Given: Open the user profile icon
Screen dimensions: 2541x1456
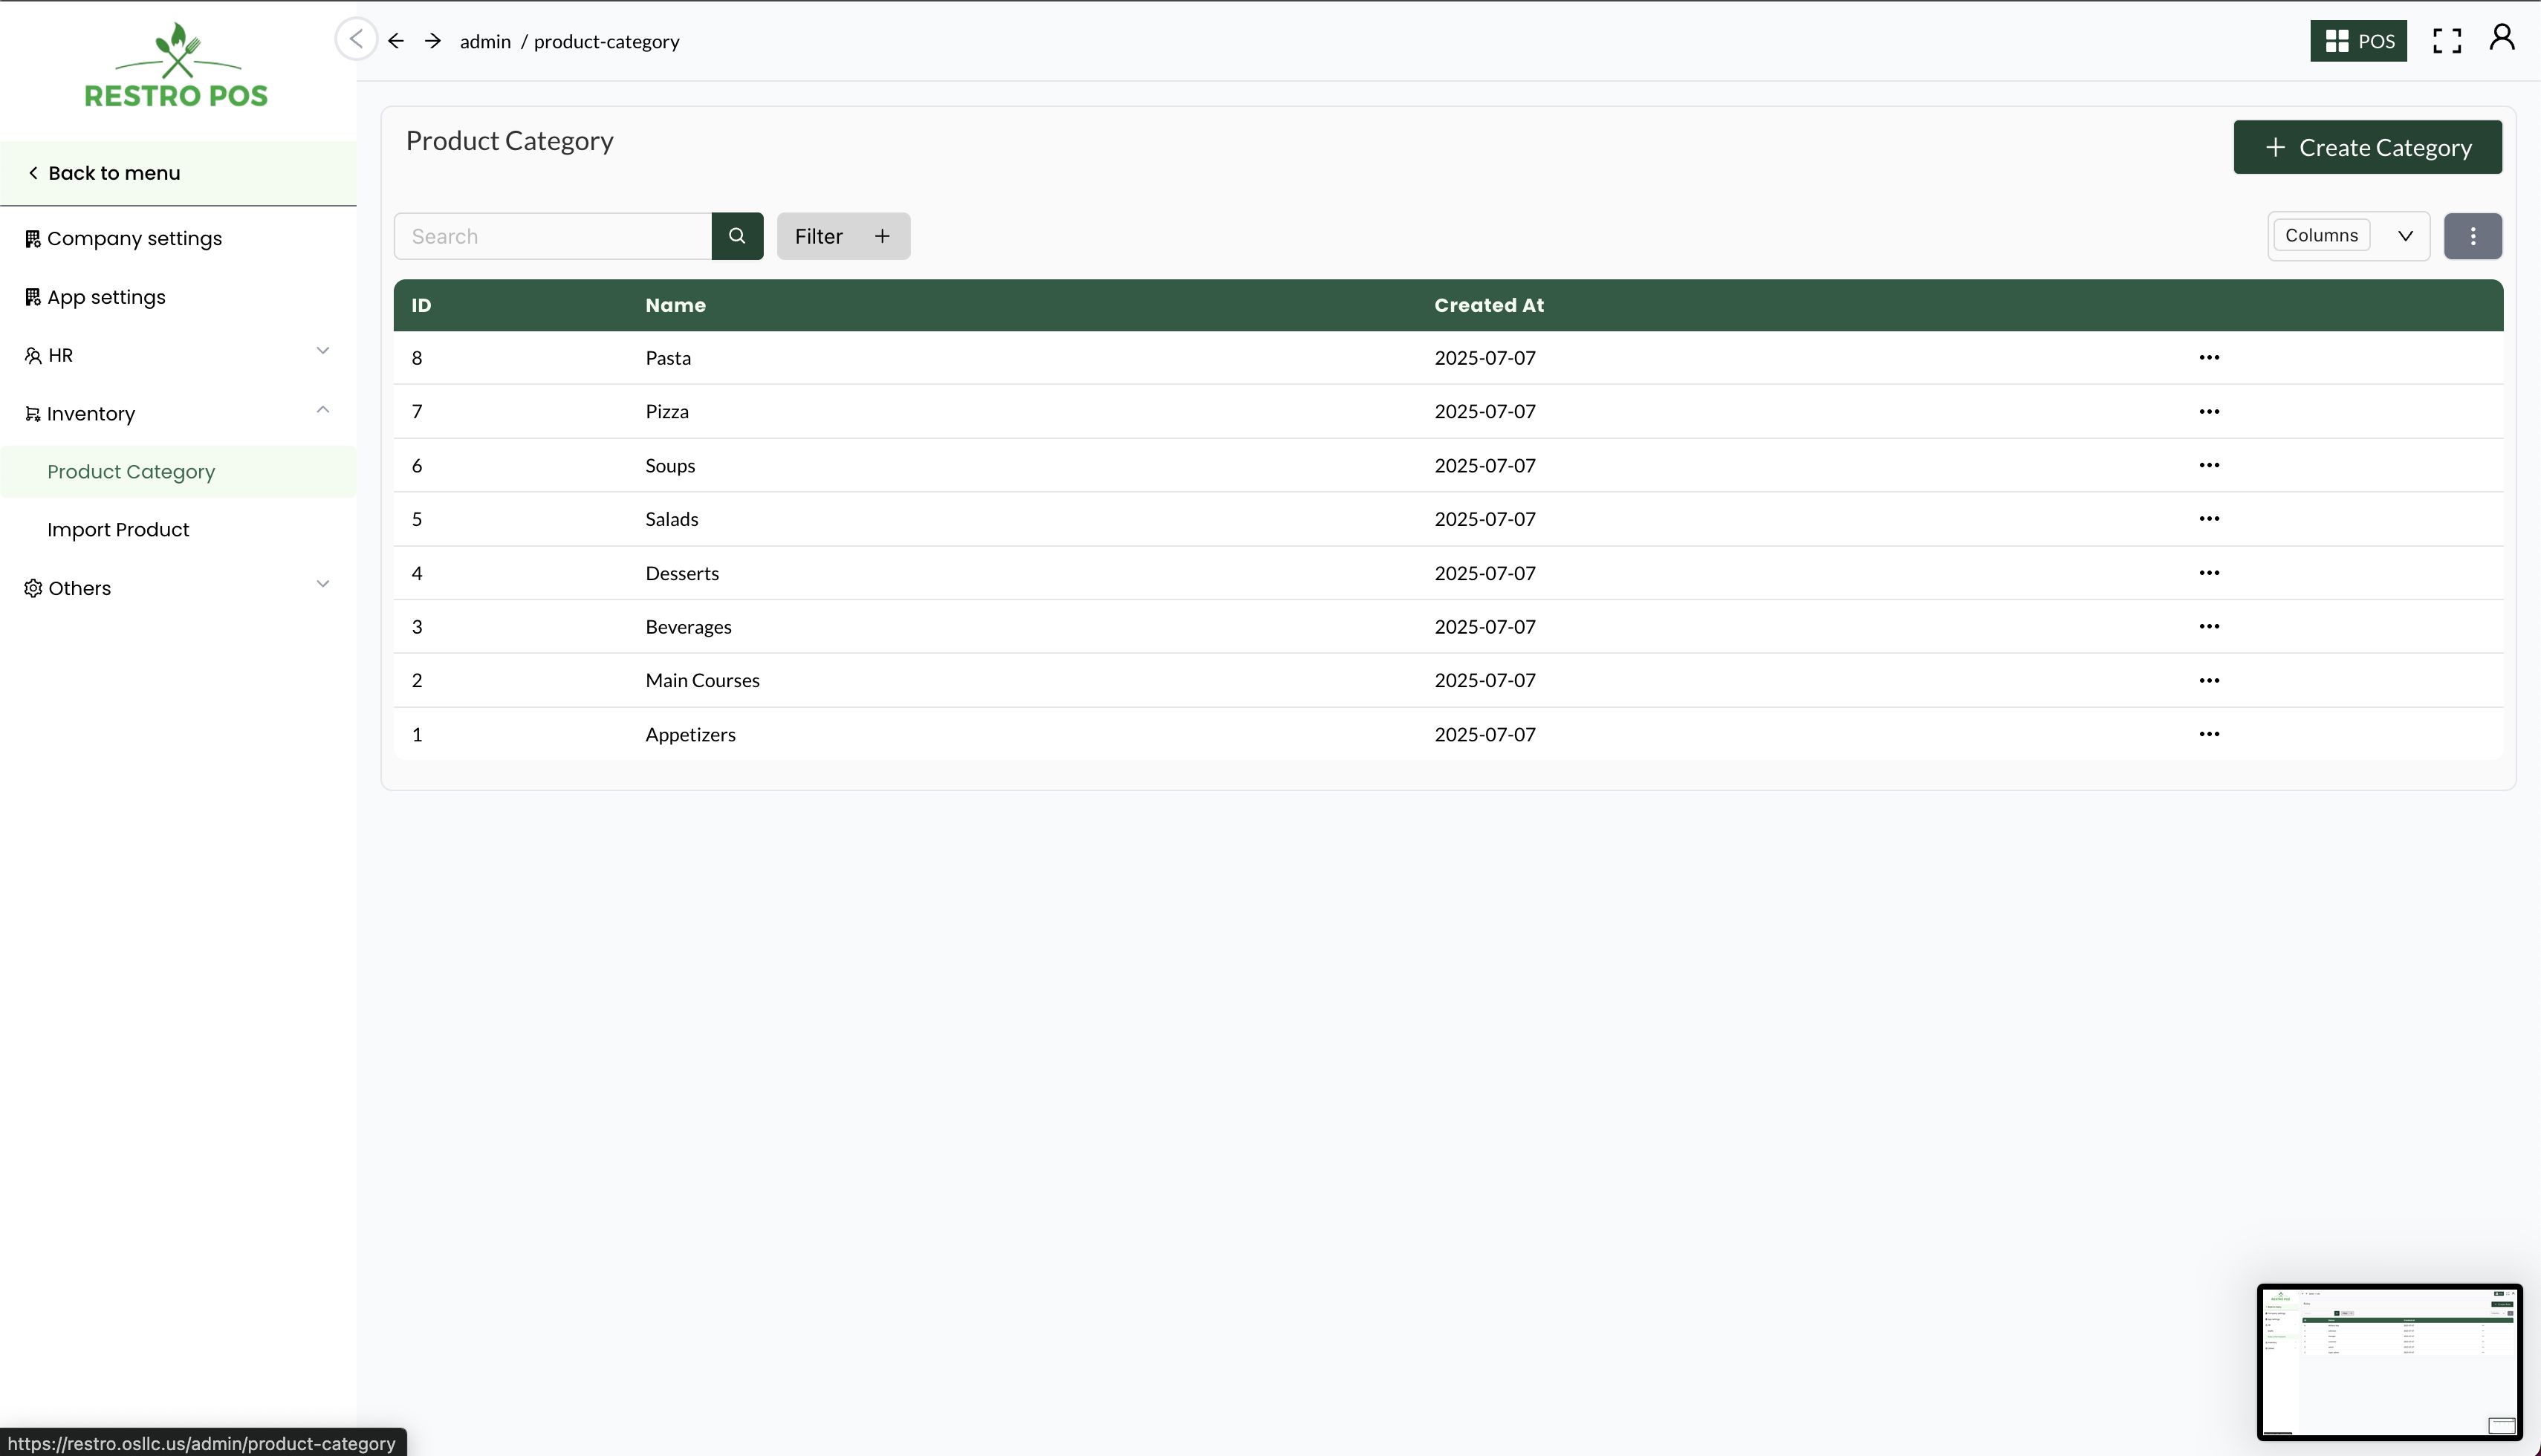Looking at the screenshot, I should 2501,38.
